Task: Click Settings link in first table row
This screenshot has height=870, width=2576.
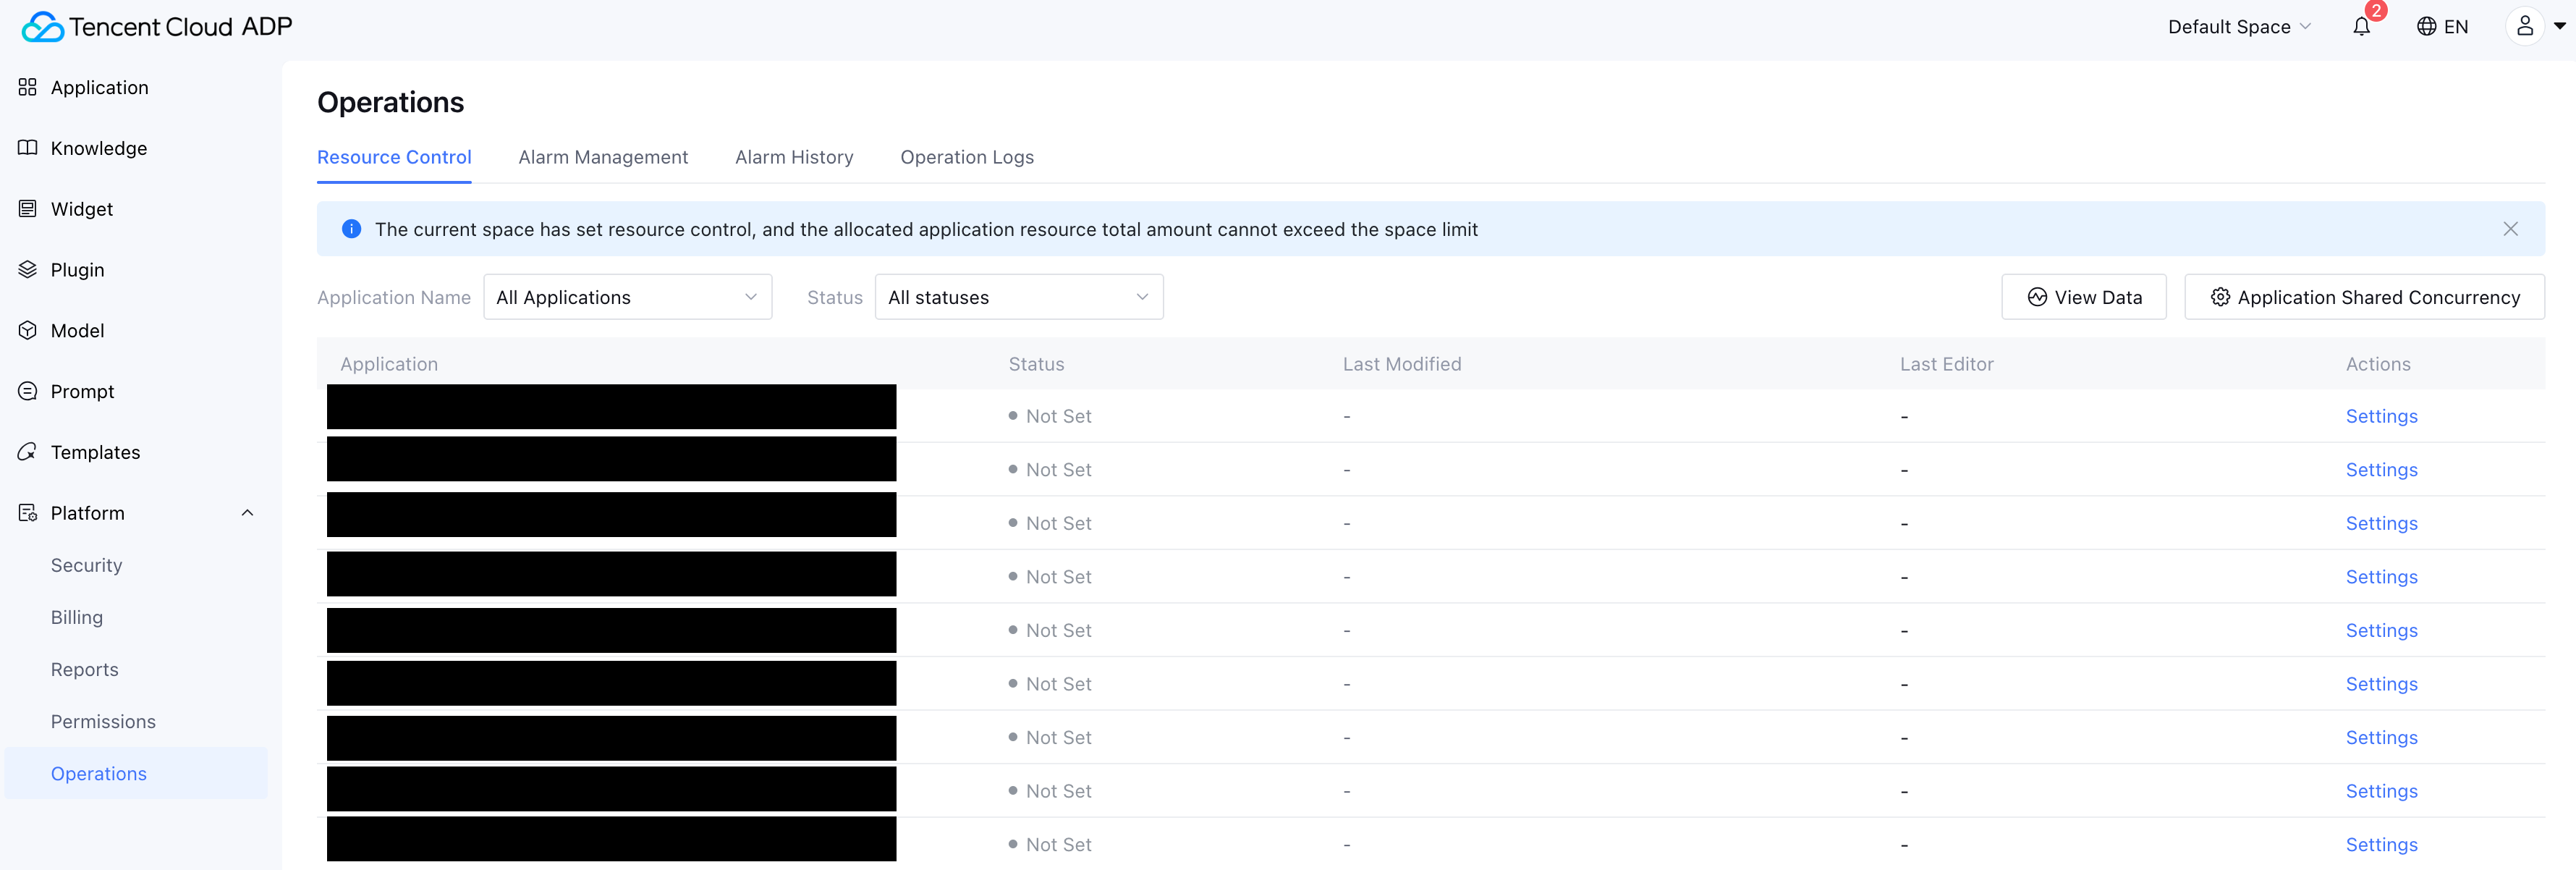Action: point(2381,417)
